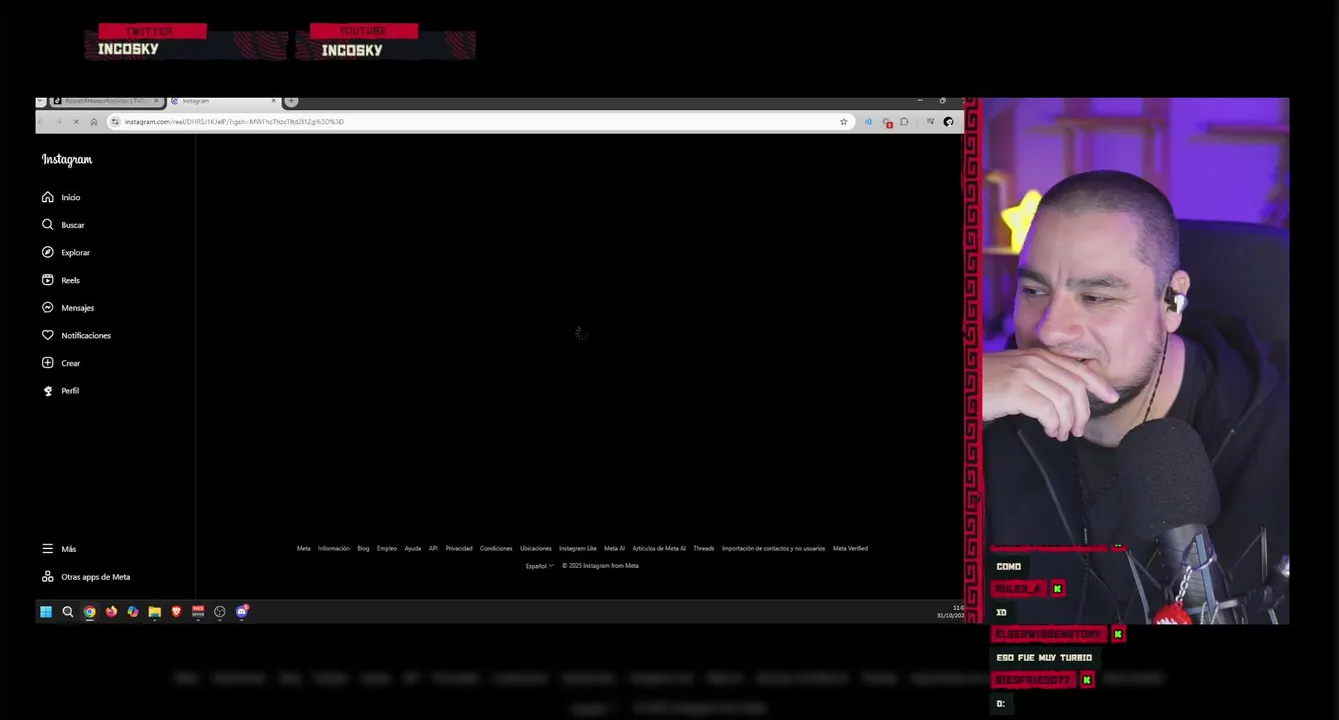
Task: Open the Condiciones footer link
Action: [496, 549]
